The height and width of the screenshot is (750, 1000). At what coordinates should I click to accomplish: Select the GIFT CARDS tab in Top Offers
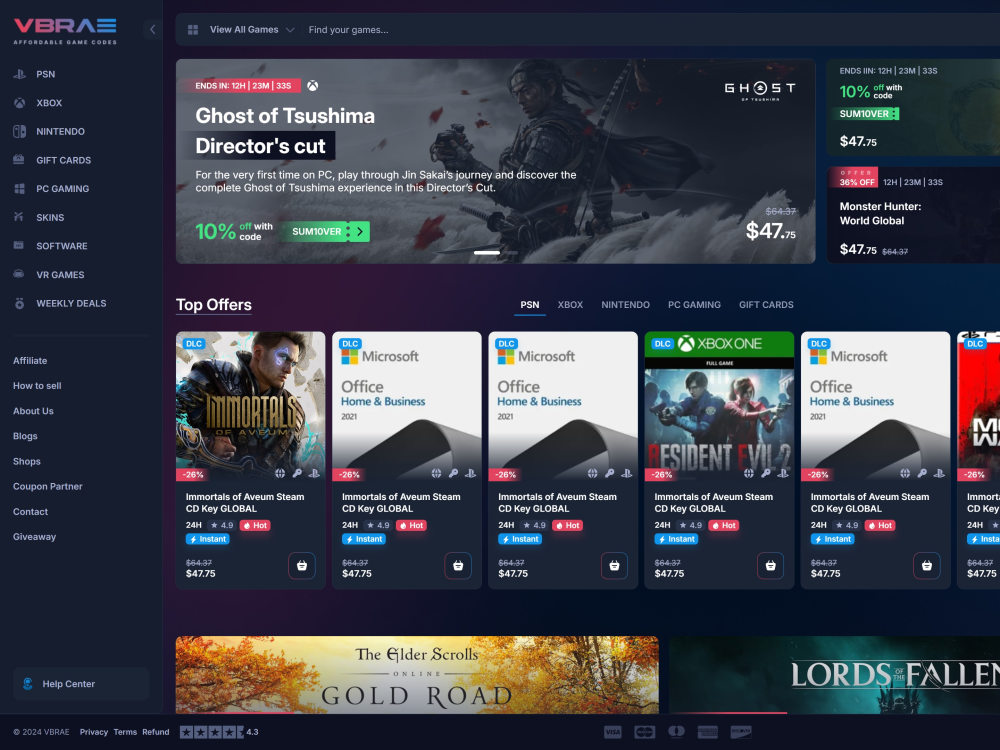766,305
